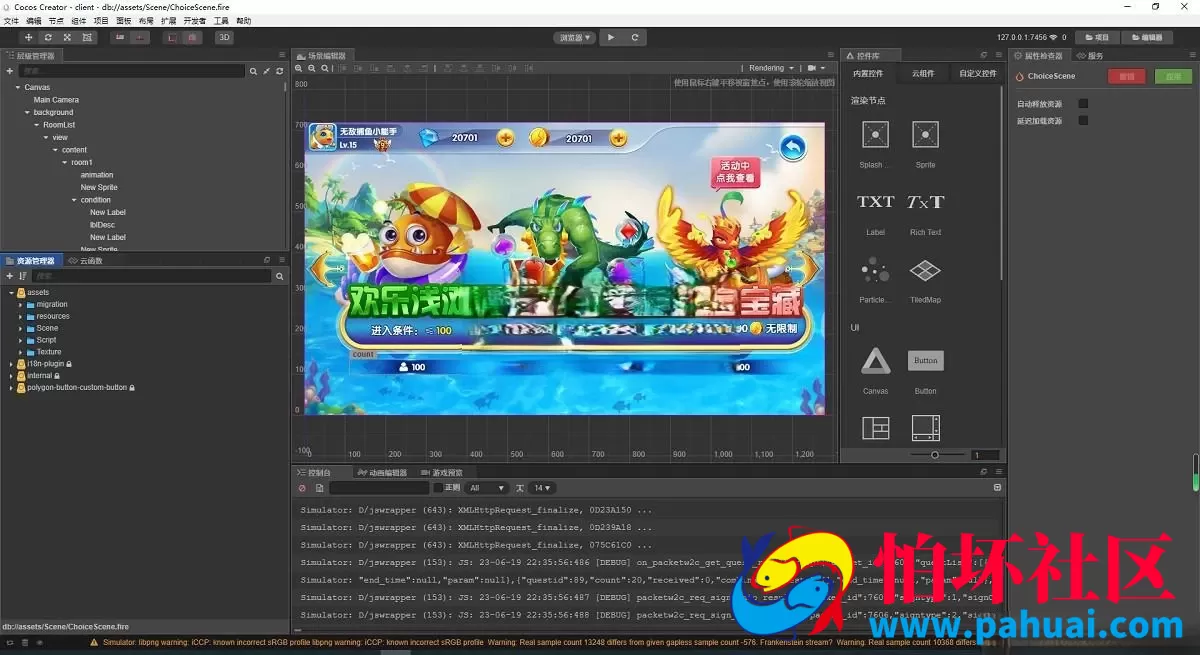This screenshot has width=1200, height=655.
Task: Expand the i18n-plugin package
Action: point(11,364)
